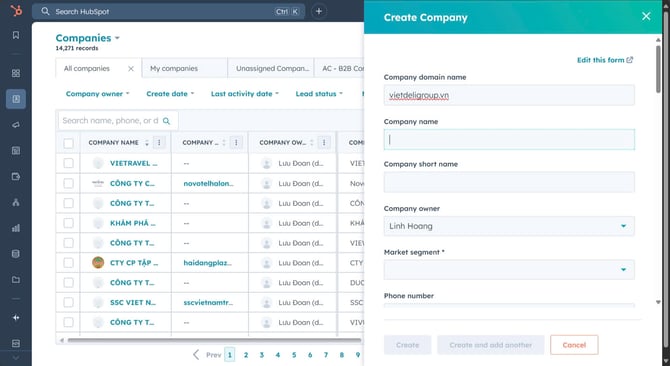This screenshot has height=366, width=670.
Task: Click the horizontal scrollbar under the table
Action: coord(214,340)
